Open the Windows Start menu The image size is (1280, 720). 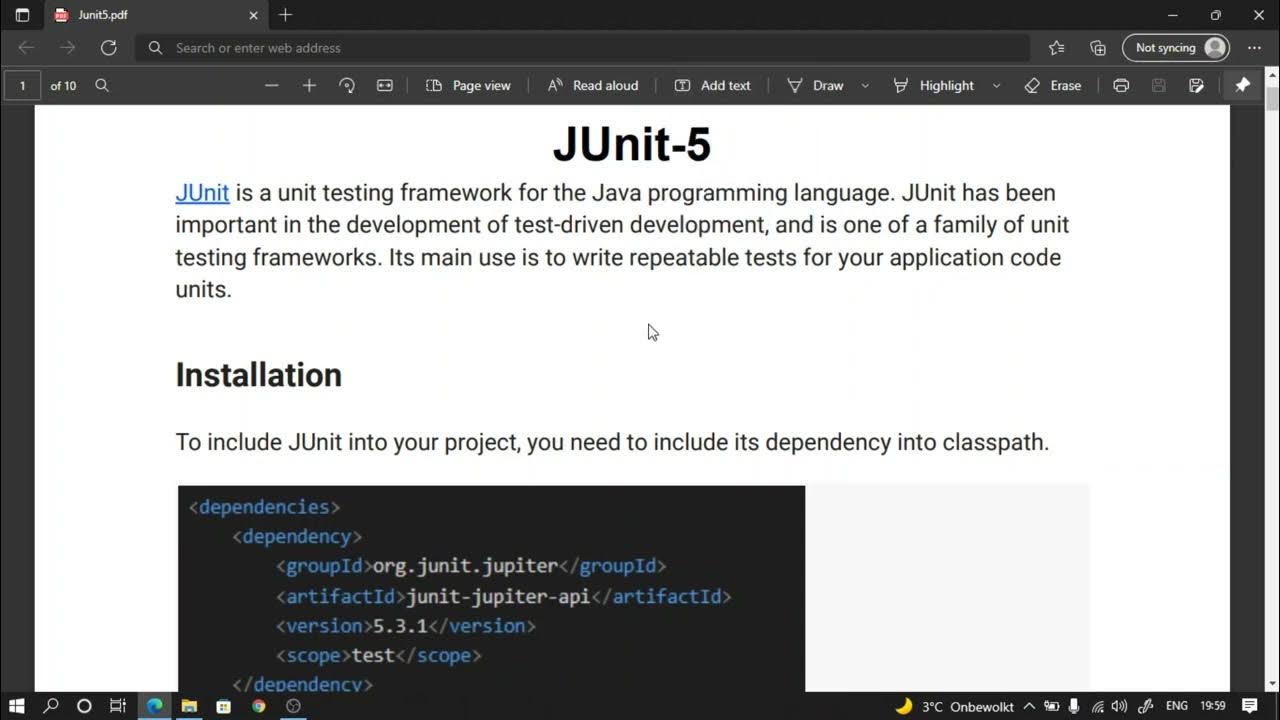(16, 706)
